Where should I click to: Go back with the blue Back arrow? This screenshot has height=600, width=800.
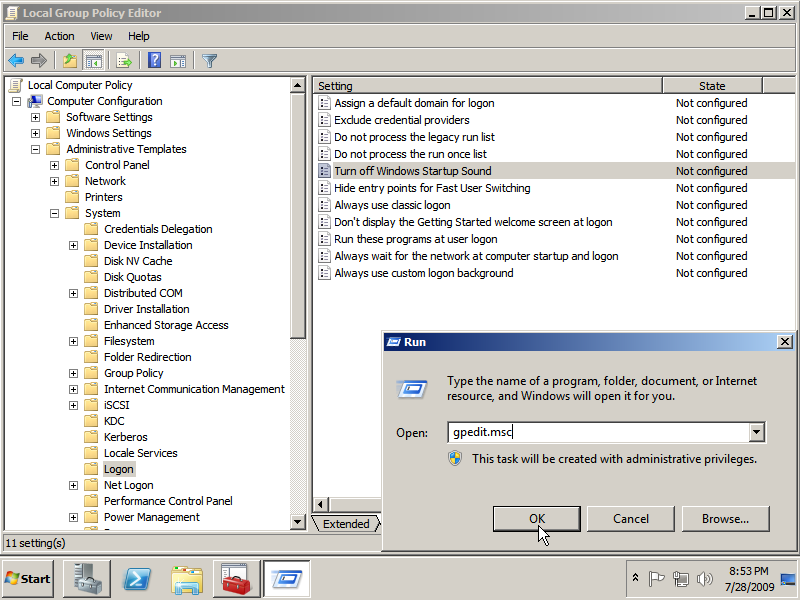(x=16, y=61)
